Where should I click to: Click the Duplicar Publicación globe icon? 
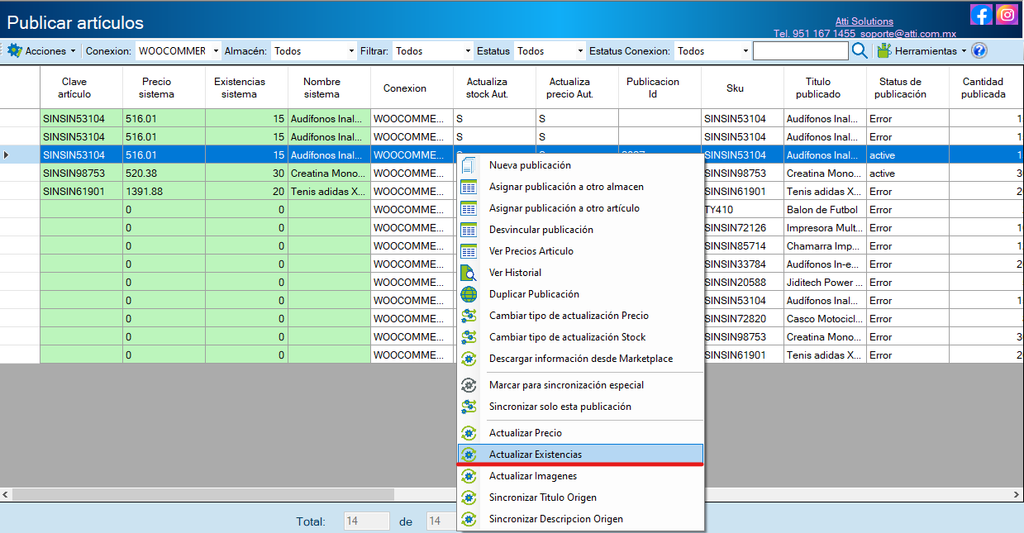[468, 295]
